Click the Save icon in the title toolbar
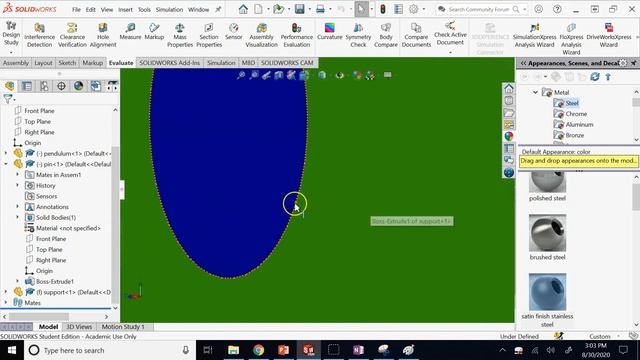Image resolution: width=640 pixels, height=360 pixels. (300, 9)
